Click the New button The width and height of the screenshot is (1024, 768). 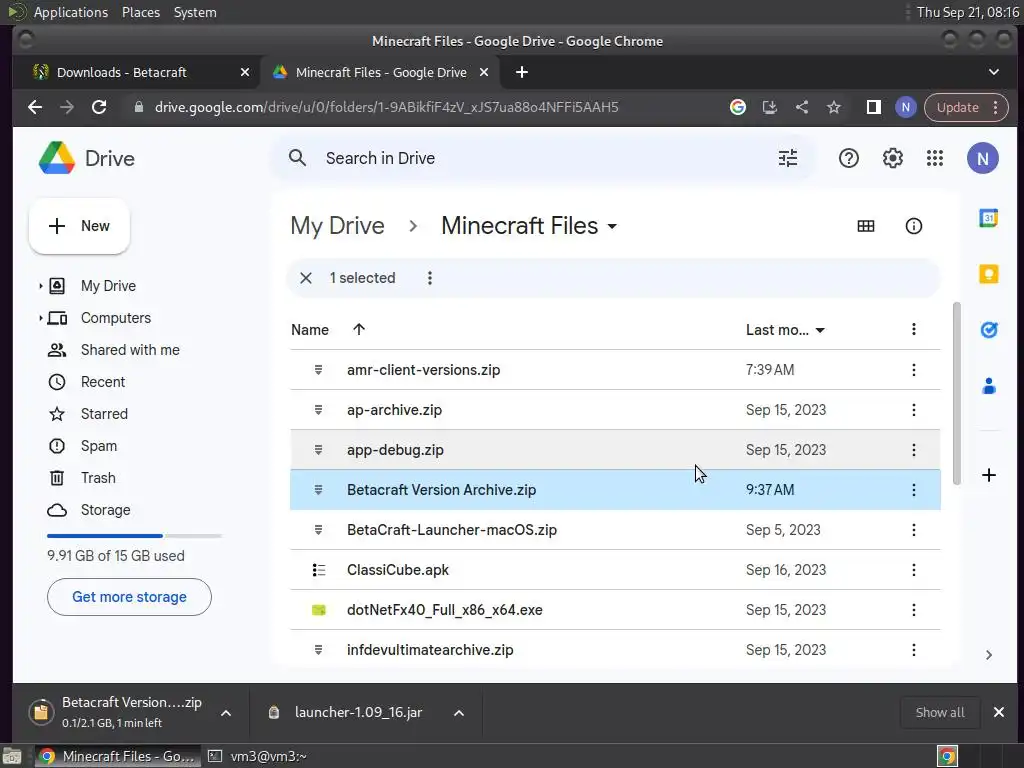[79, 226]
